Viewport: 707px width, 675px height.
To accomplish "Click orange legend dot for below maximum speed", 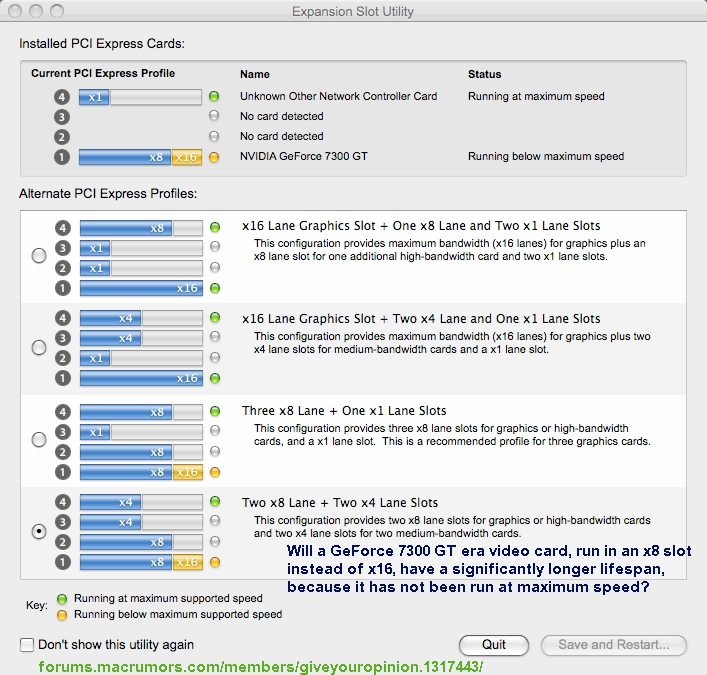I will pos(62,615).
